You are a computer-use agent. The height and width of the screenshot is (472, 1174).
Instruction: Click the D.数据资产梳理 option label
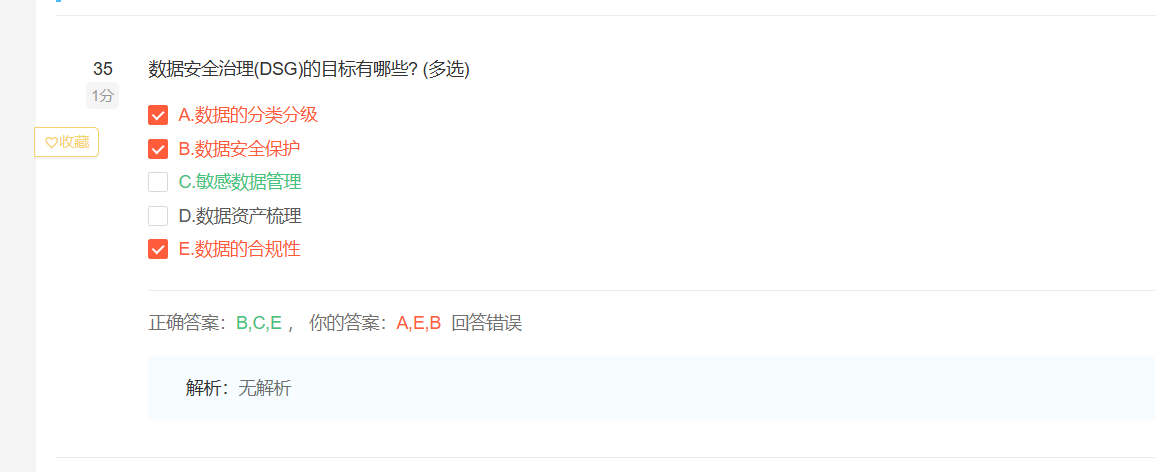pos(240,216)
